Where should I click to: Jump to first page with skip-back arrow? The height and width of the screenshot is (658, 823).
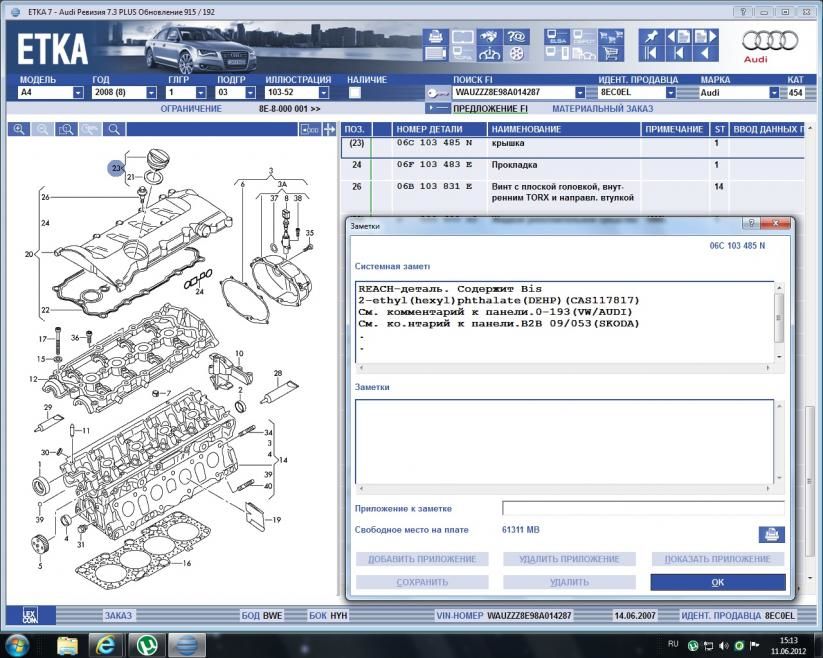pos(652,54)
